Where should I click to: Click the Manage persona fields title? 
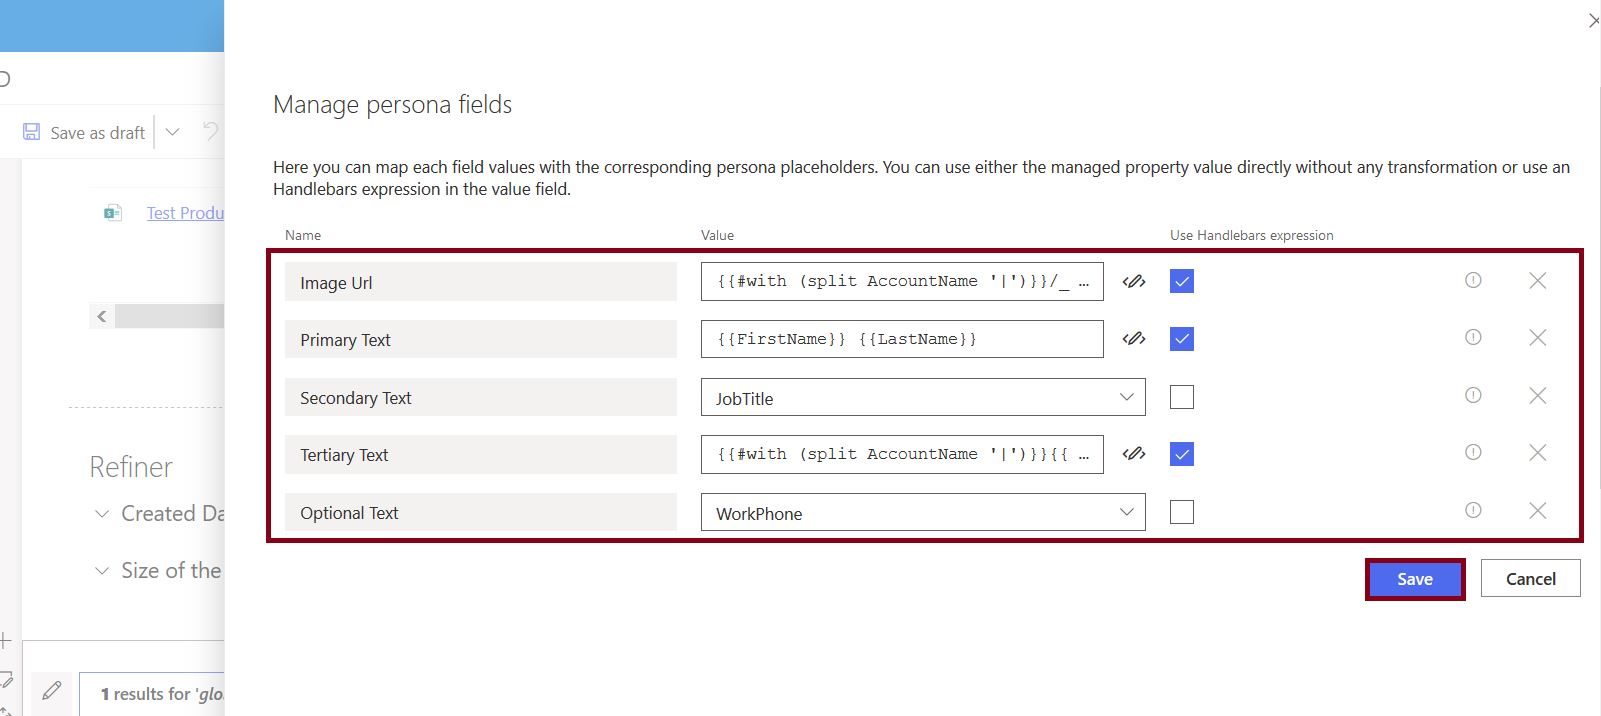point(393,105)
